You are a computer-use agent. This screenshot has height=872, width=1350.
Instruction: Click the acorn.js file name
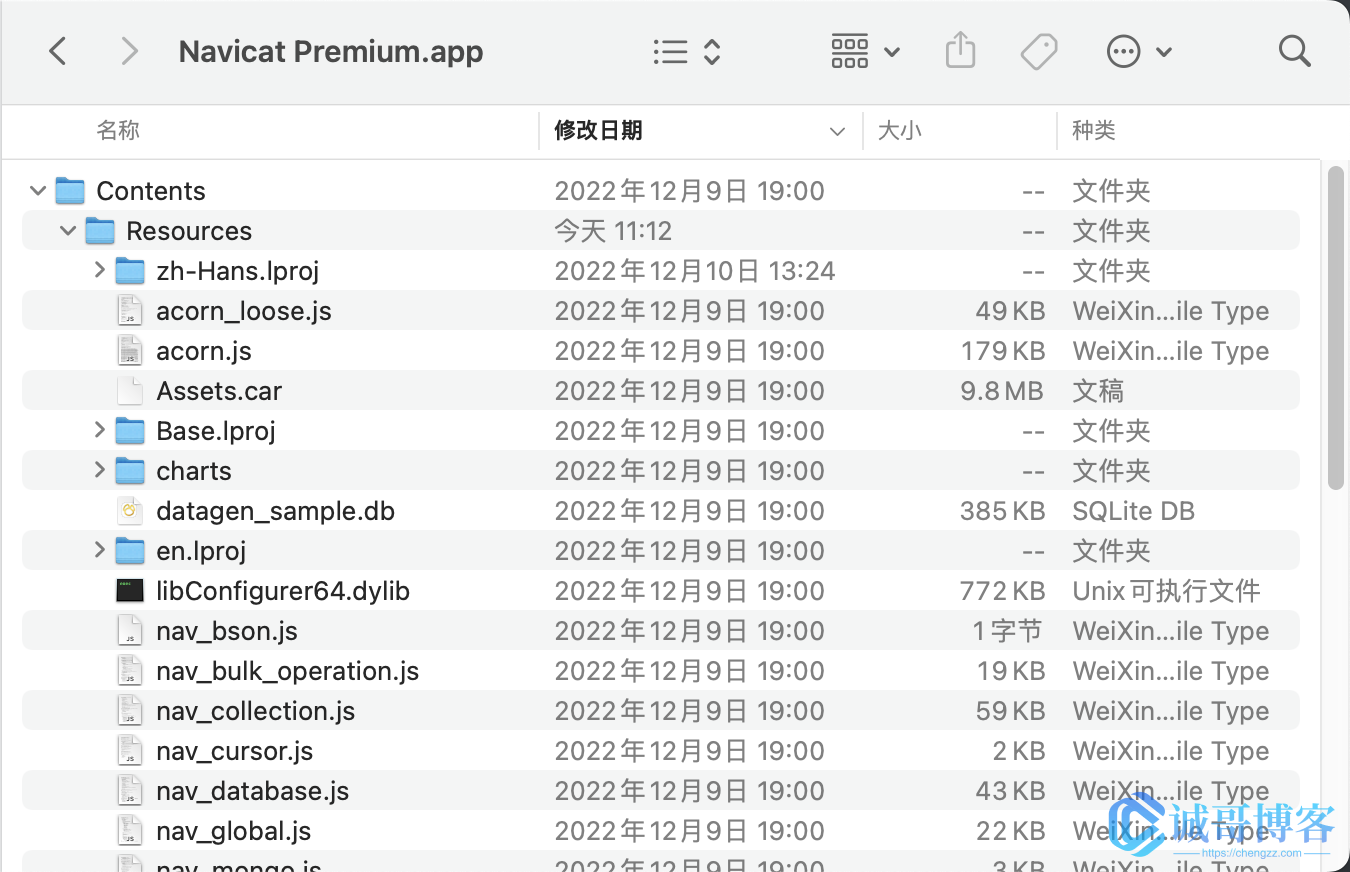(204, 351)
